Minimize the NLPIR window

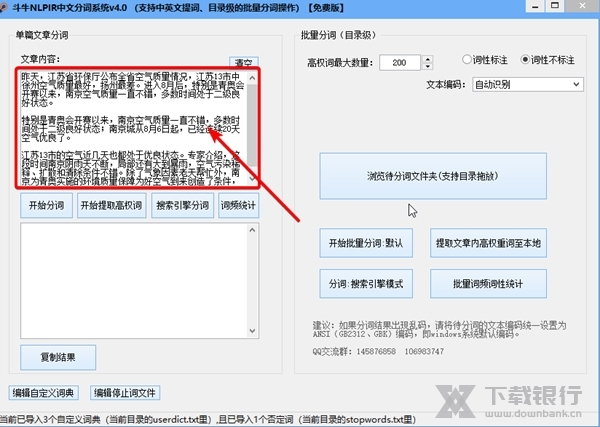point(535,7)
